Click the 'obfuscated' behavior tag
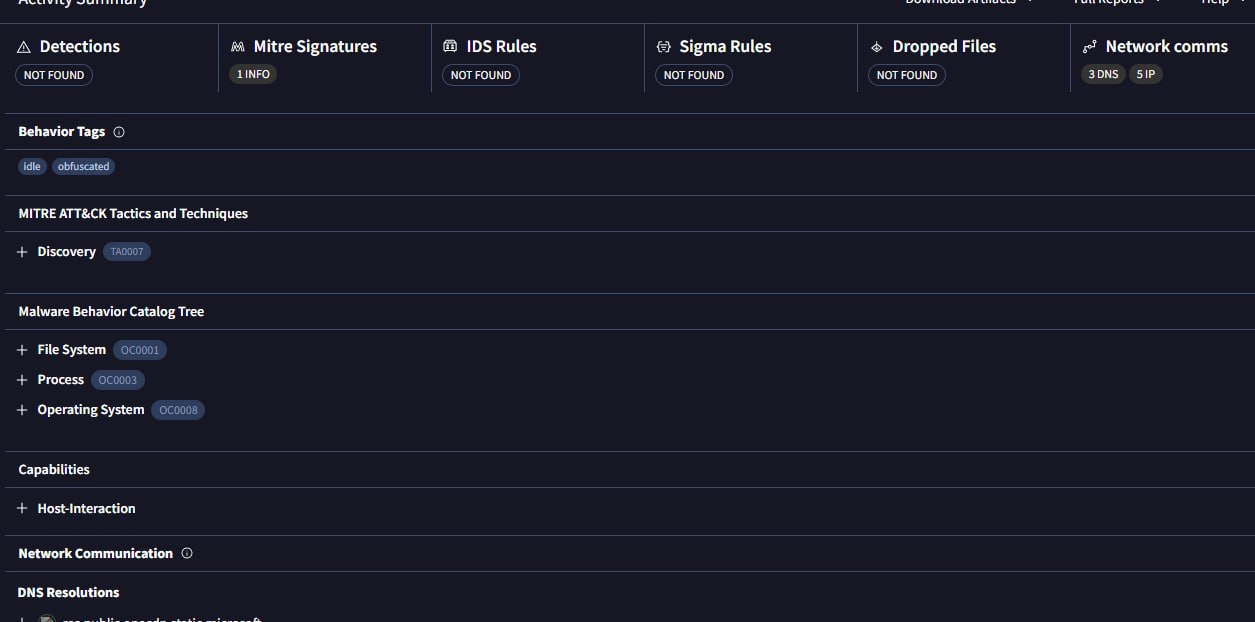Viewport: 1255px width, 622px height. (83, 167)
